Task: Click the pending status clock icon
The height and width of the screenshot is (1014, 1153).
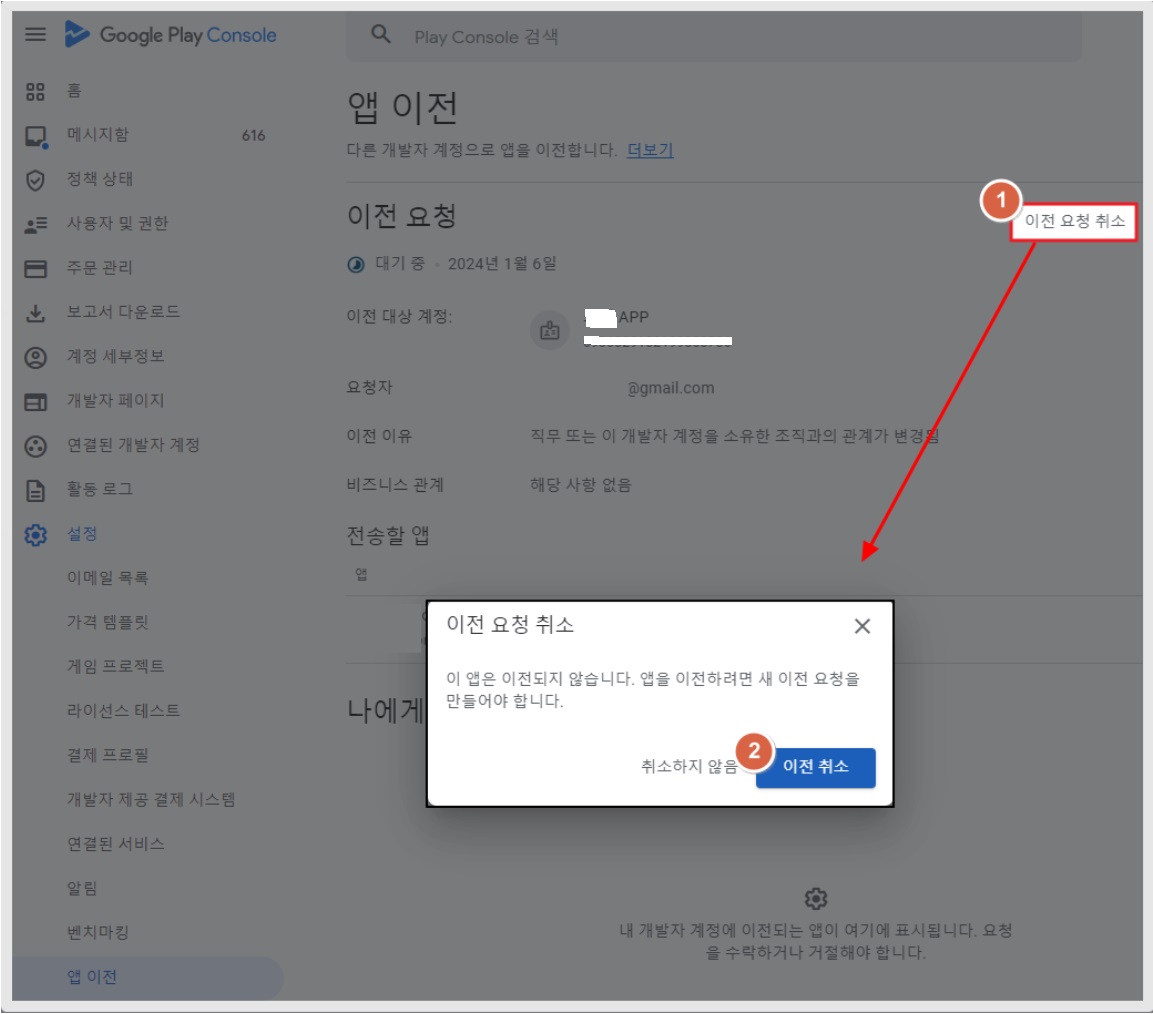Action: click(356, 265)
